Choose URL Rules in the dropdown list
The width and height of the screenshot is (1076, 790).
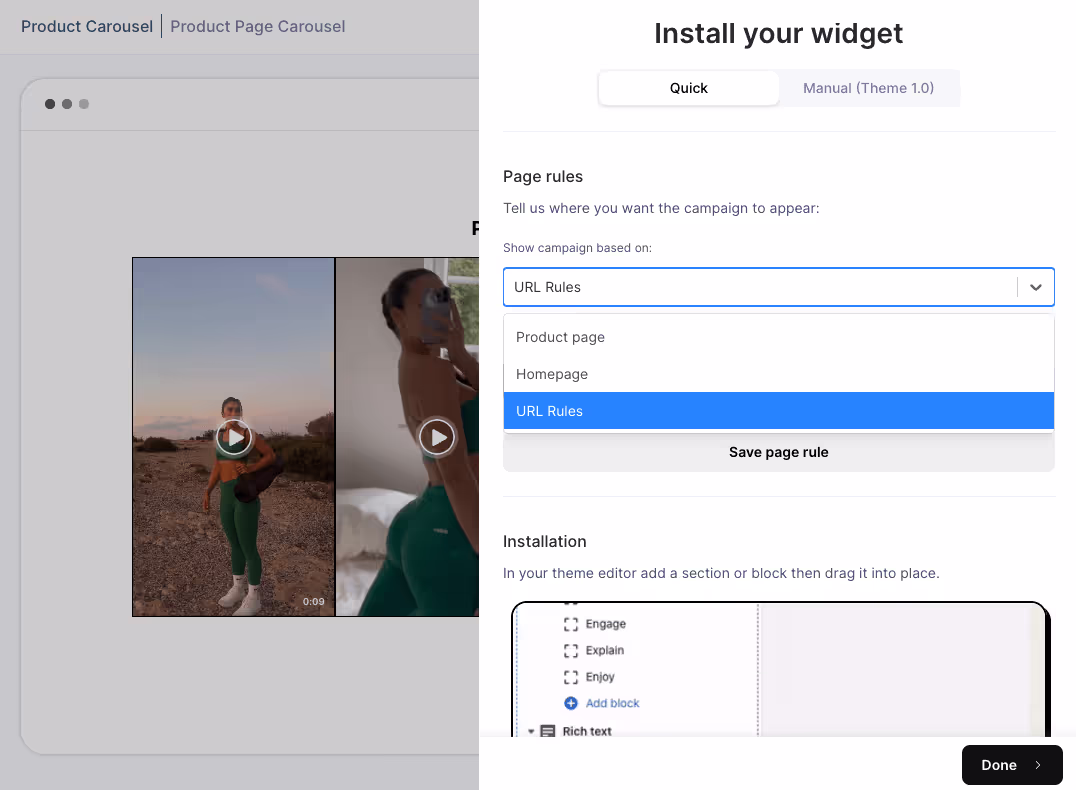[778, 411]
